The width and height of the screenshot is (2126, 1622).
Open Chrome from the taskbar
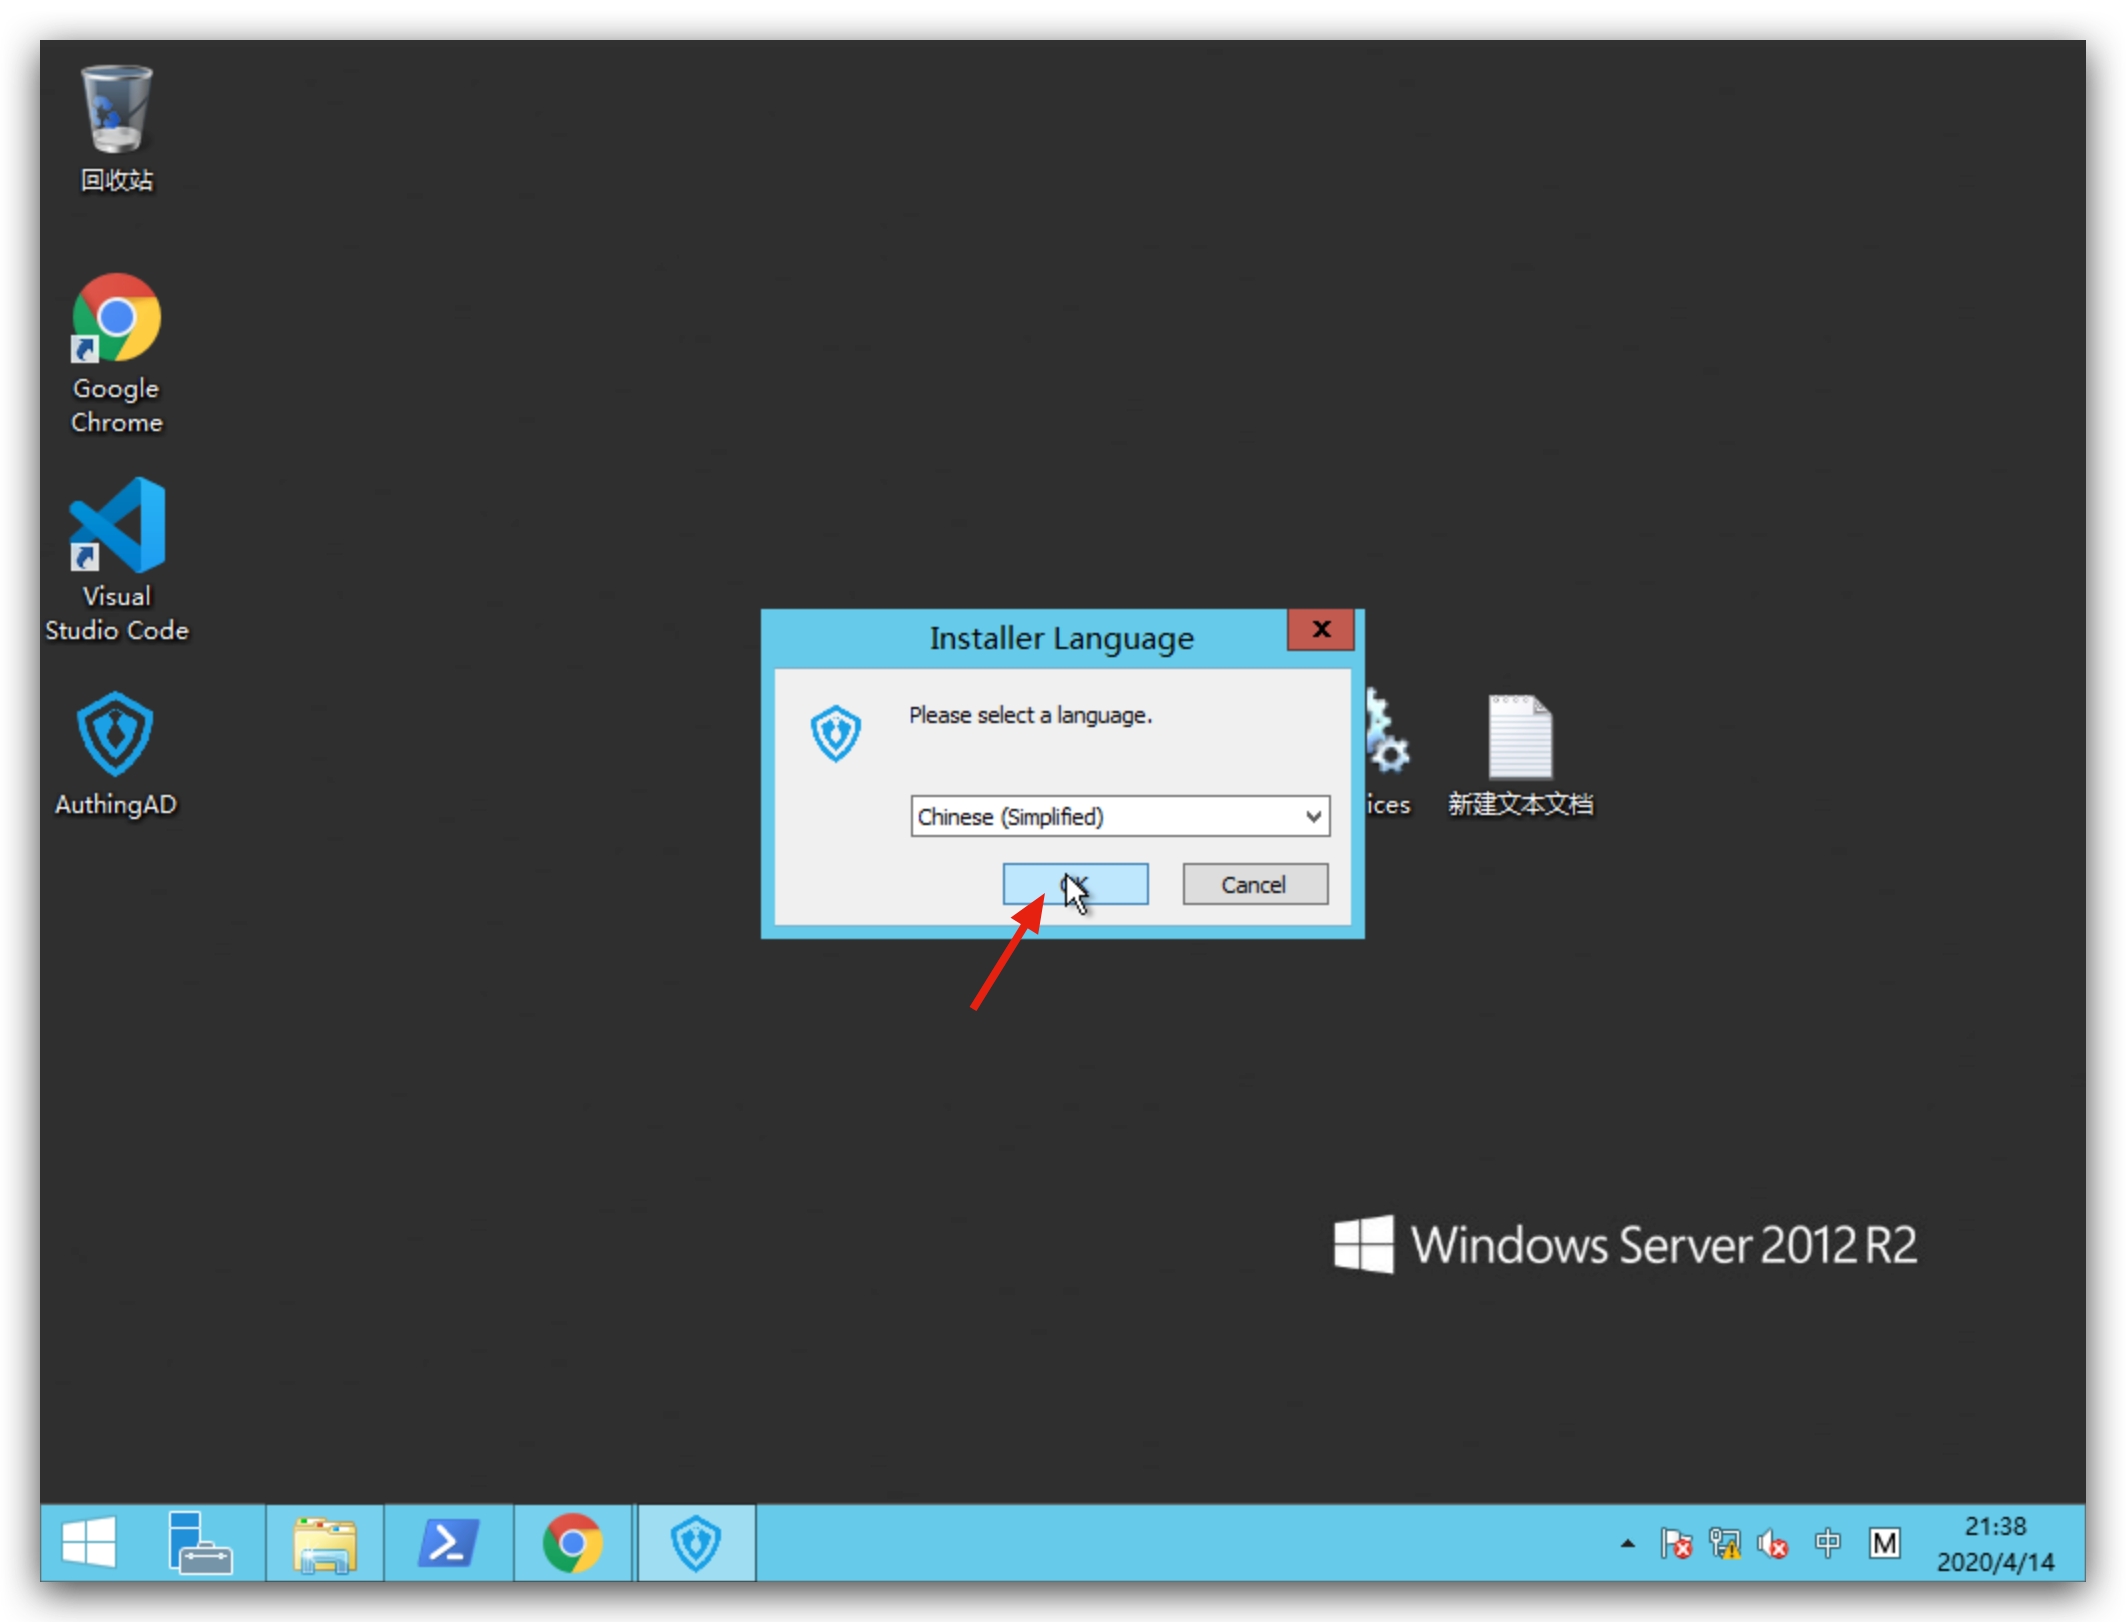[x=572, y=1543]
